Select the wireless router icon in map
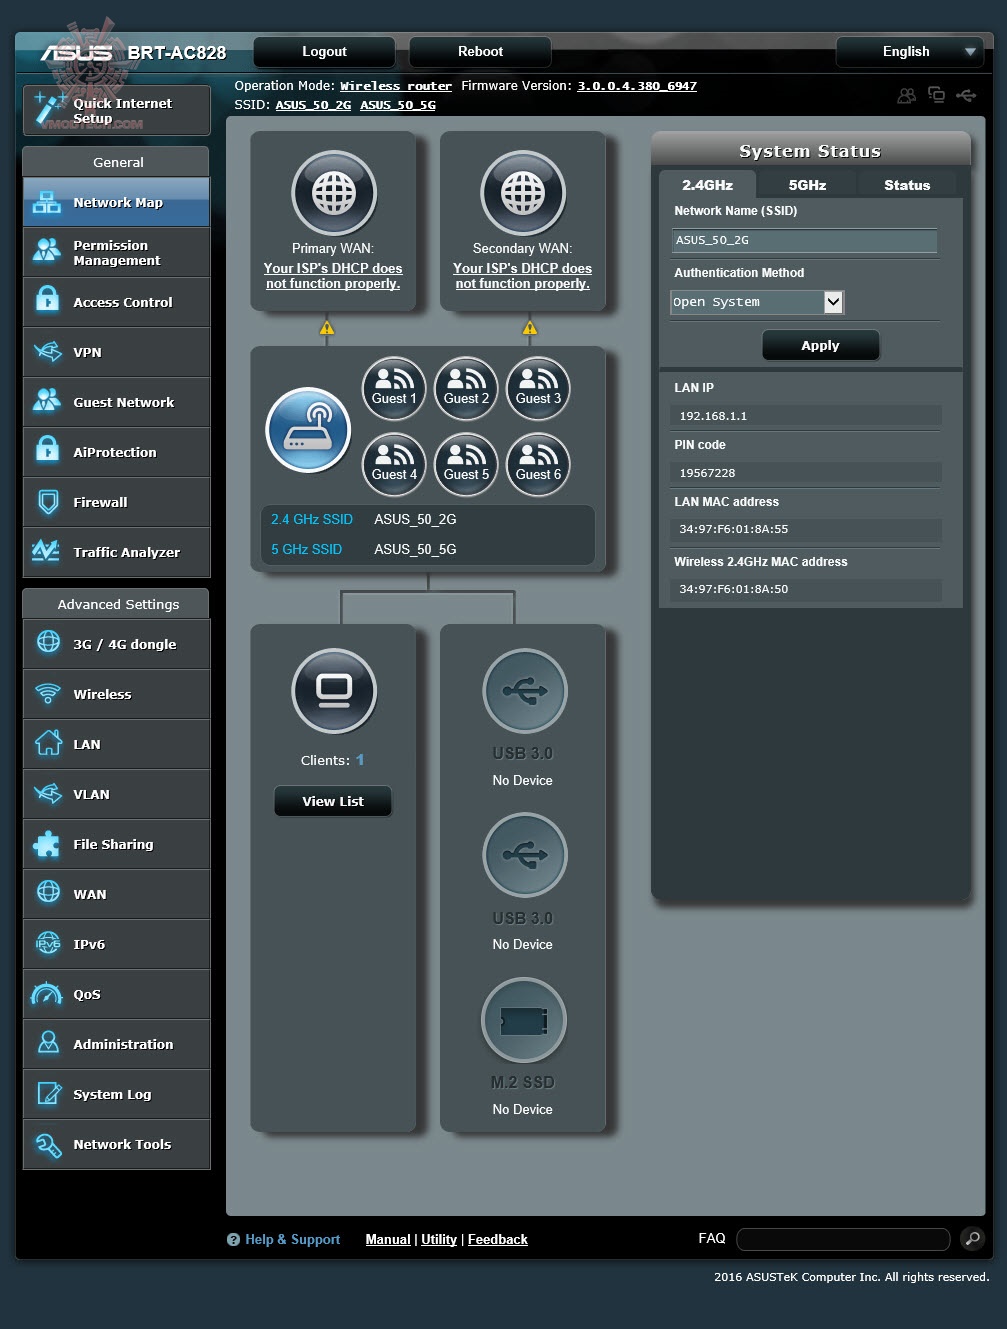Image resolution: width=1007 pixels, height=1329 pixels. pos(308,430)
